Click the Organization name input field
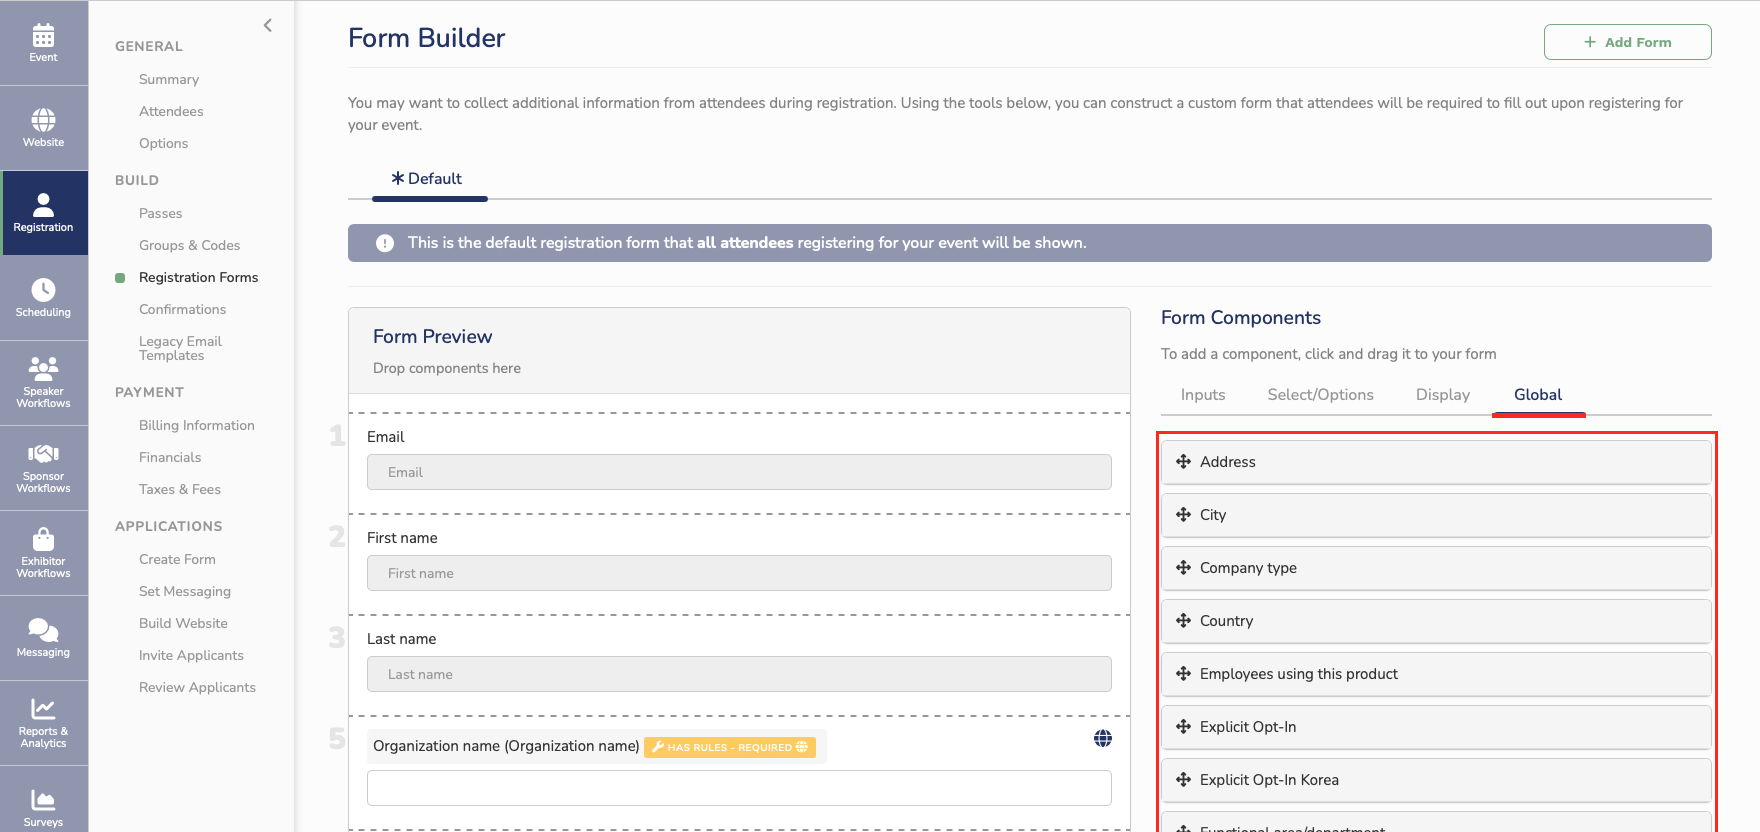Image resolution: width=1760 pixels, height=832 pixels. [739, 788]
